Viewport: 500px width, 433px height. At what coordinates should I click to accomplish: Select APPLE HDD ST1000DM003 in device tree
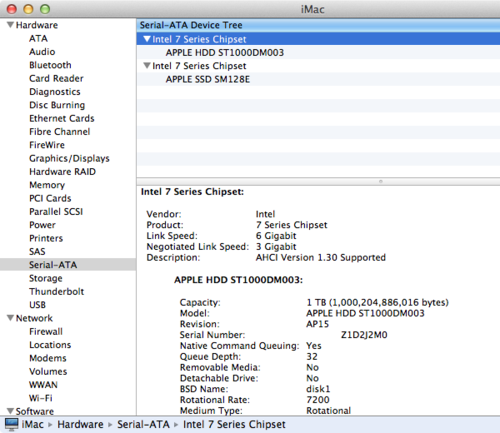(x=225, y=53)
